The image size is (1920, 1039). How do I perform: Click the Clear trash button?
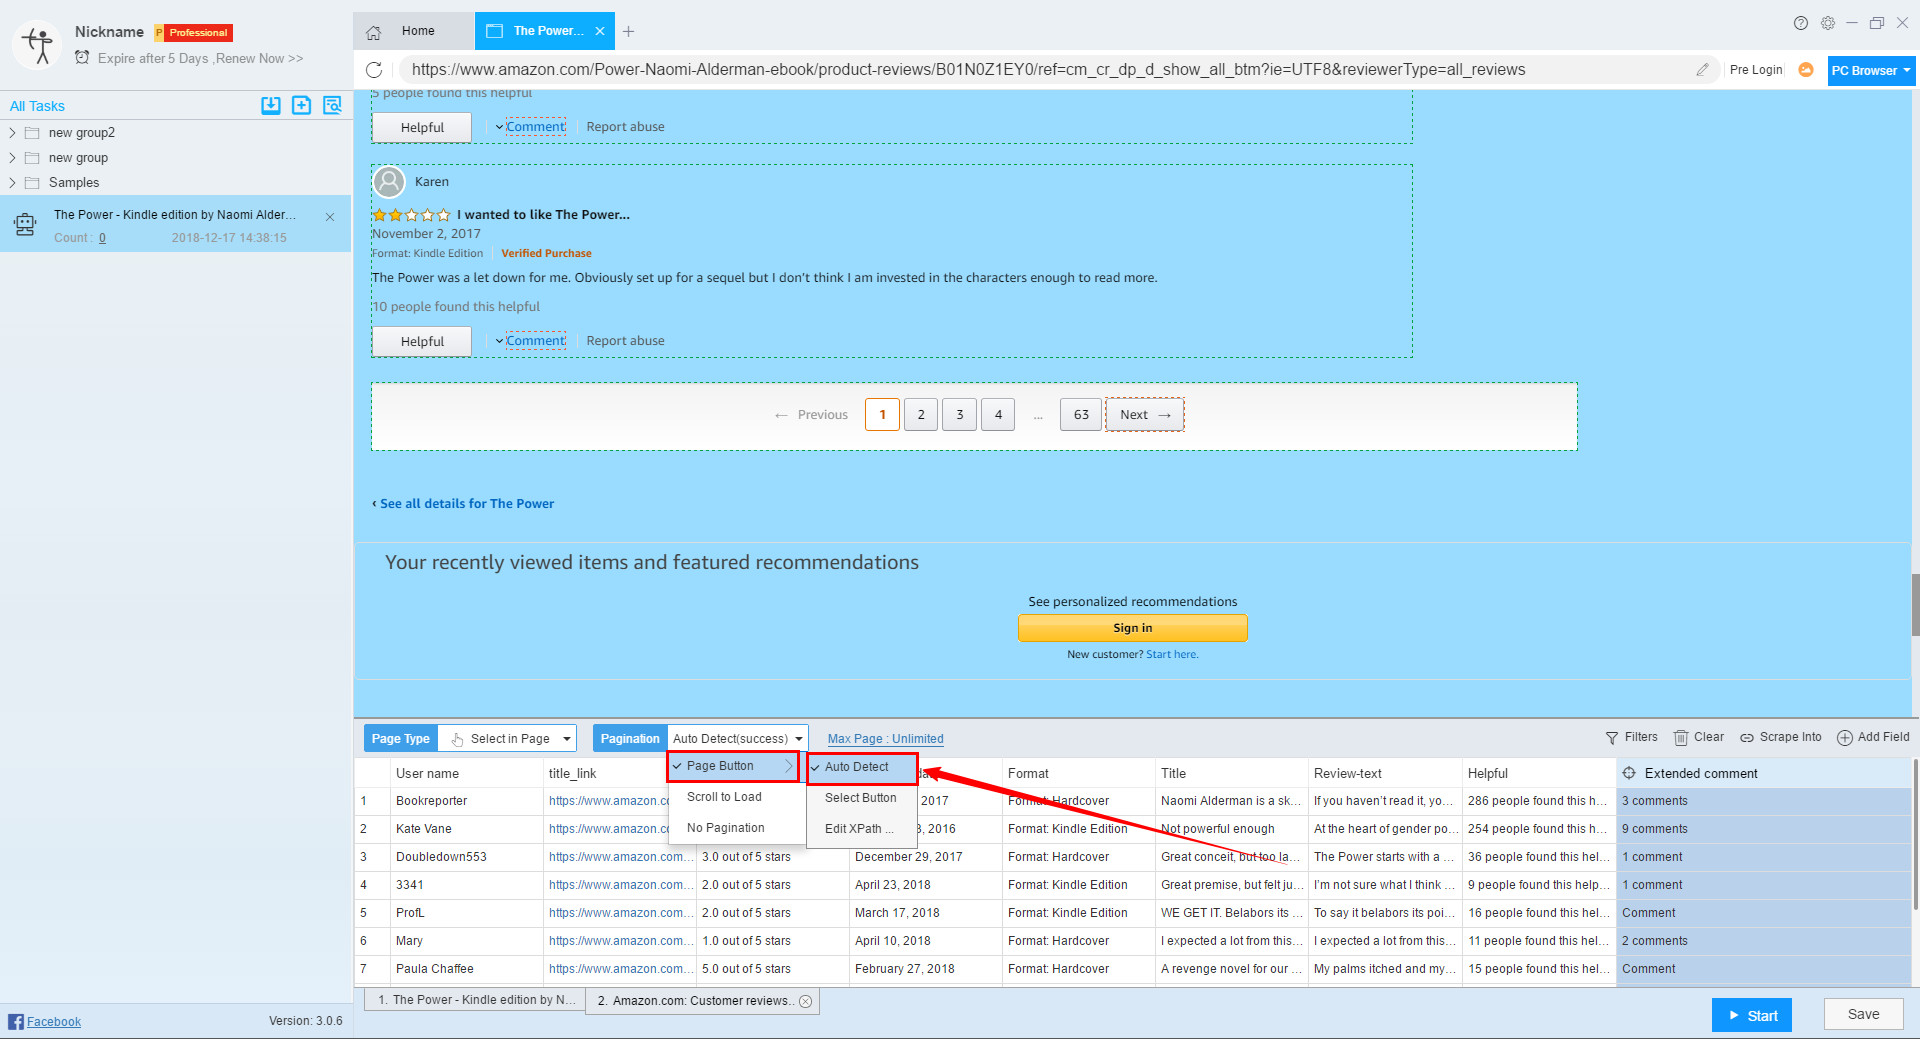[1699, 737]
